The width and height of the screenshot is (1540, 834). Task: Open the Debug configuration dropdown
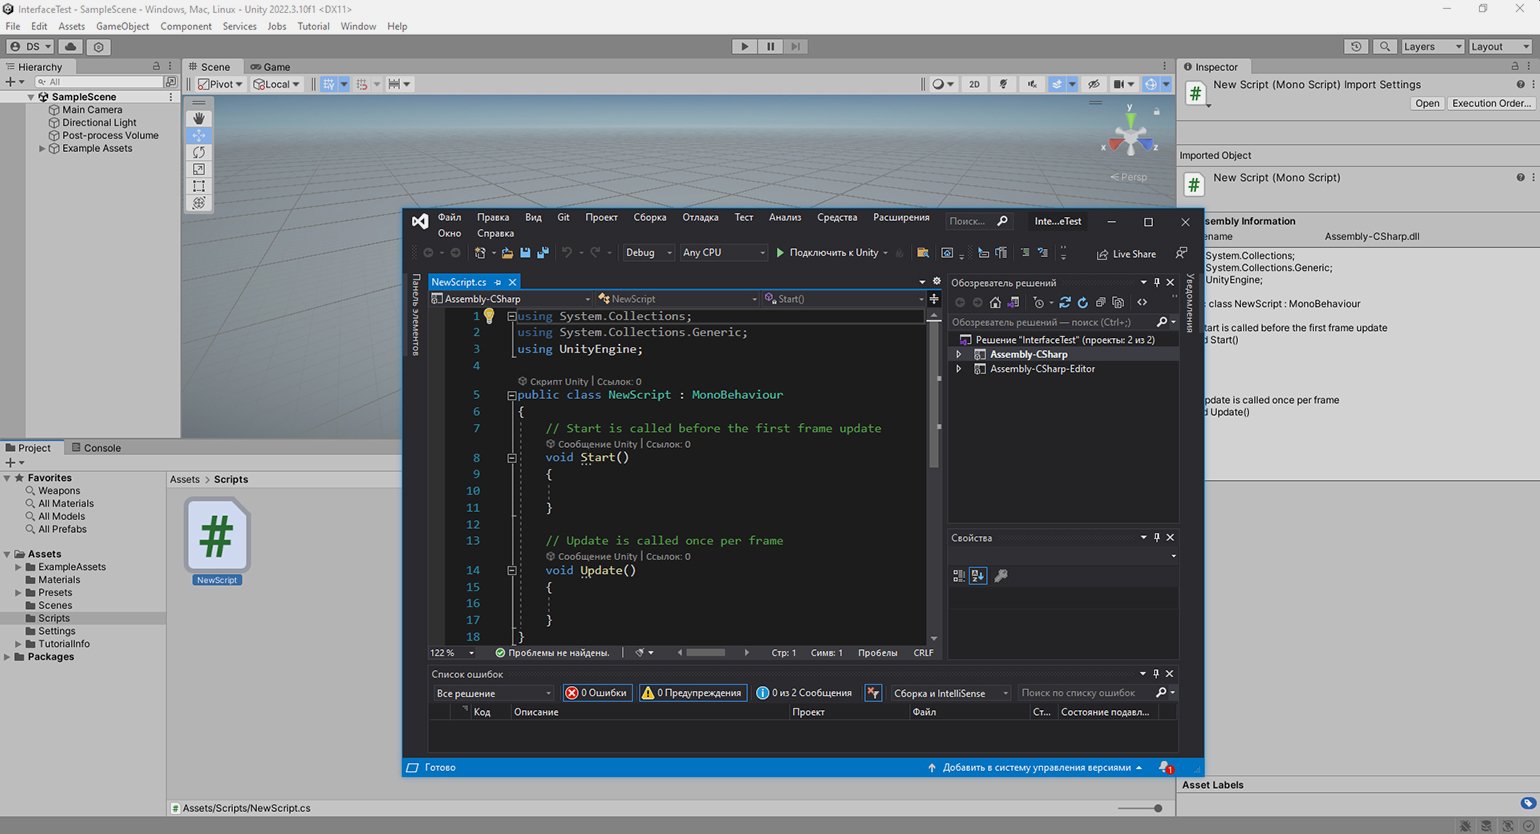coord(648,253)
